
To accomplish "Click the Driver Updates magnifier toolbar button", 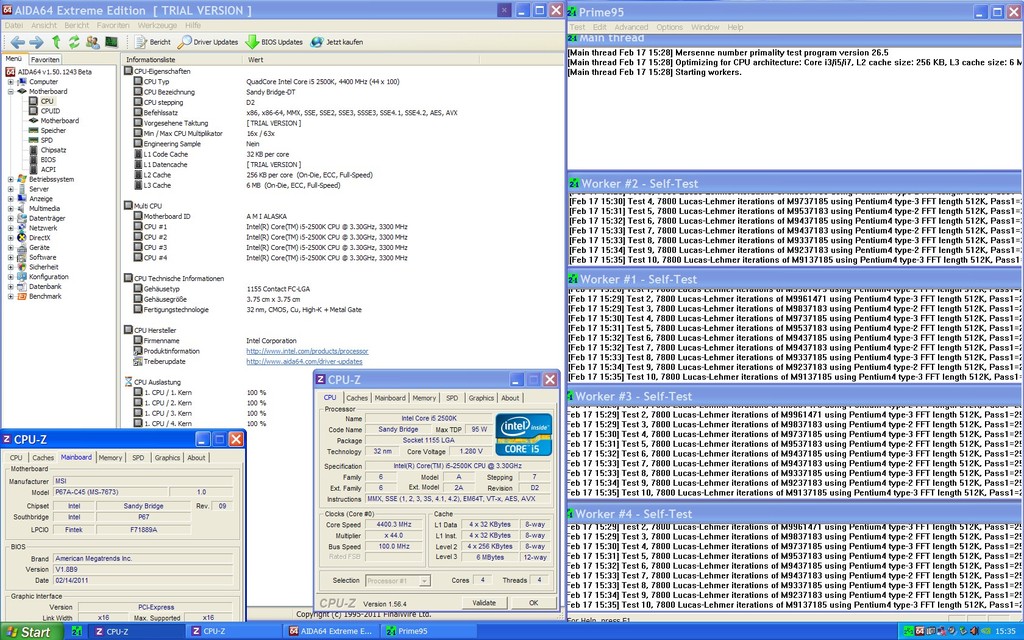I will point(208,42).
